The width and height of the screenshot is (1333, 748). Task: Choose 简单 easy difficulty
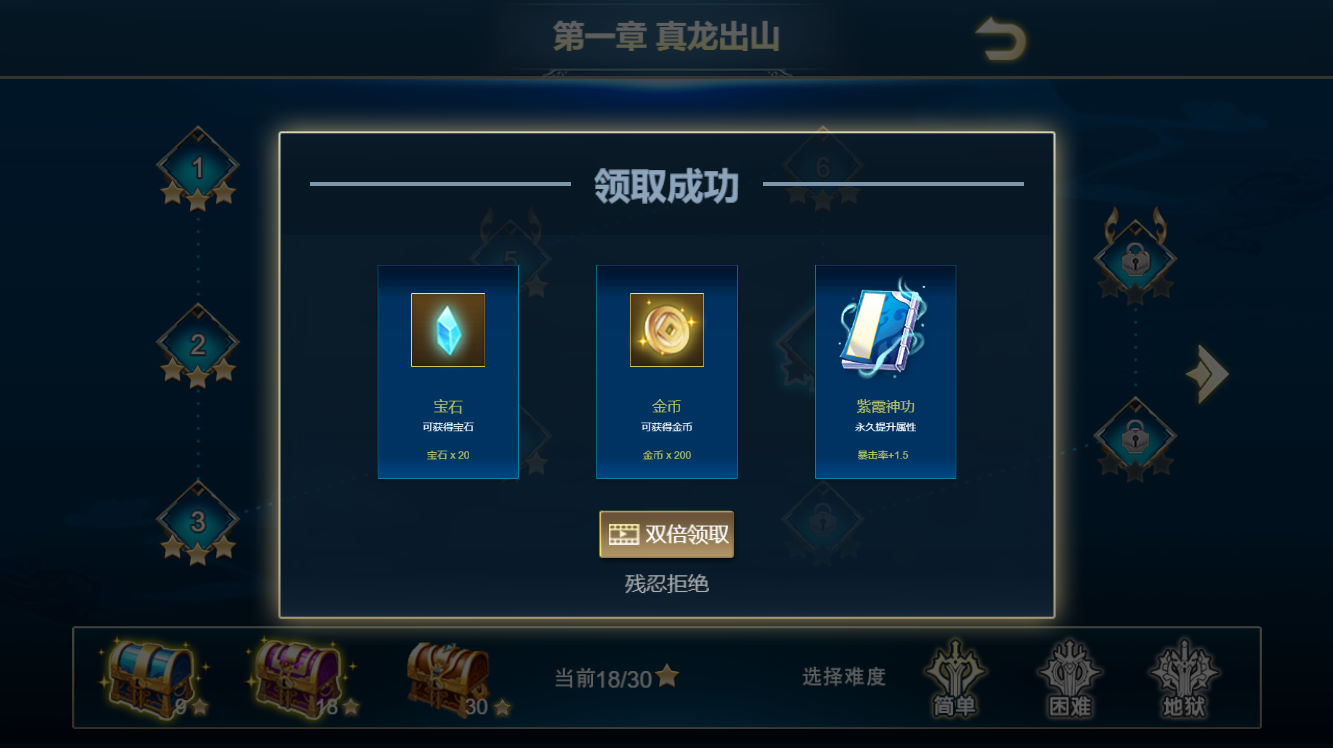(955, 679)
